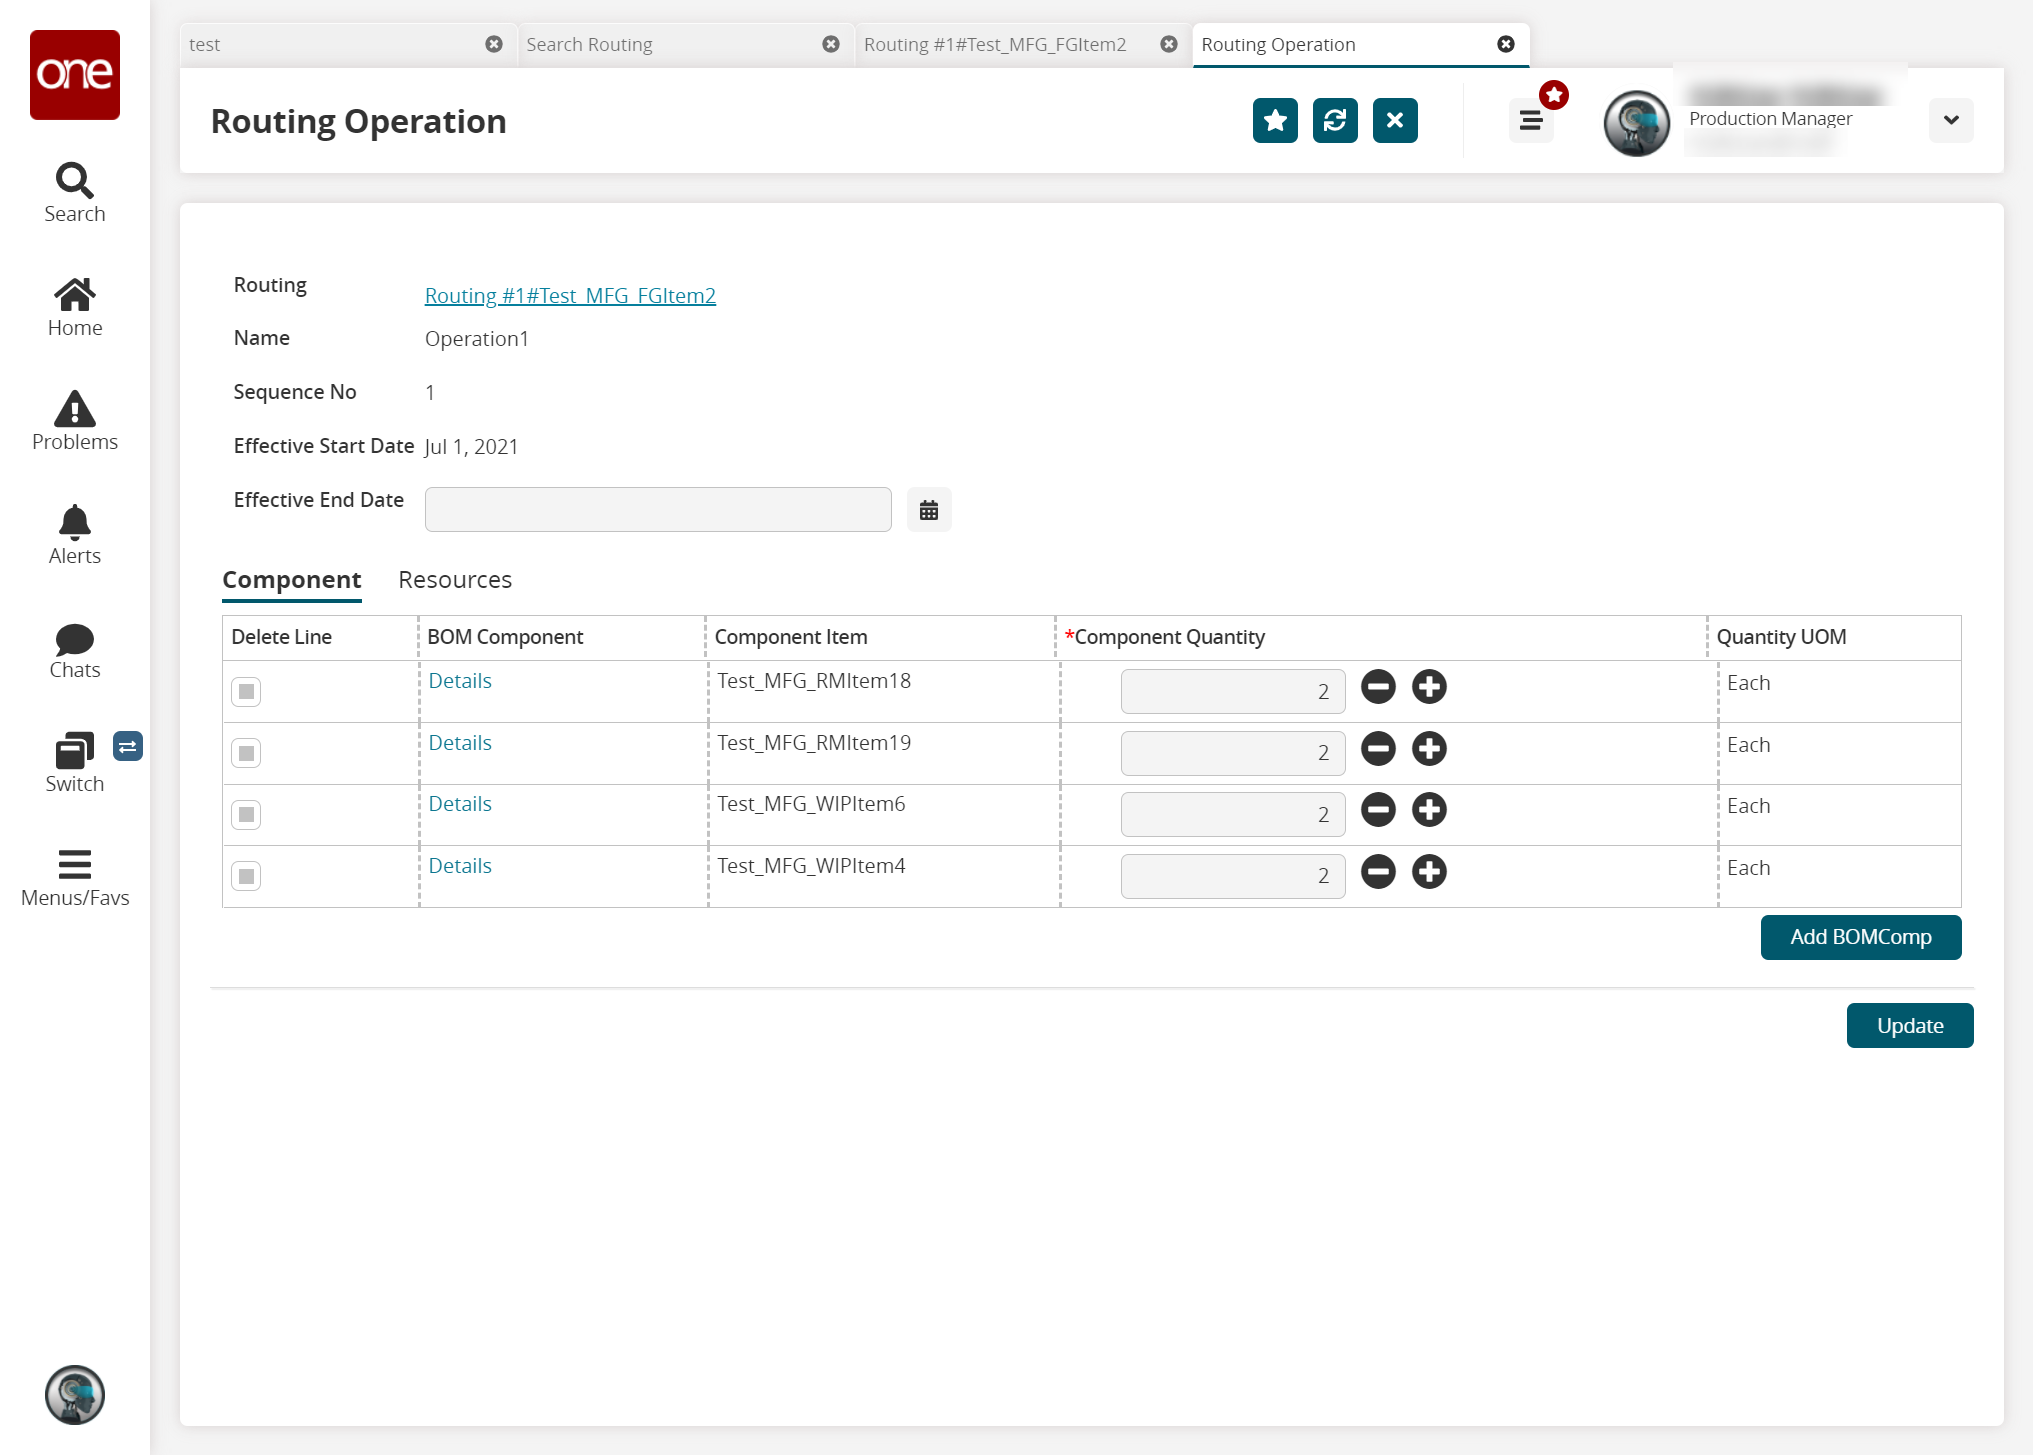Open the Alerts bell in sidebar

coord(75,535)
